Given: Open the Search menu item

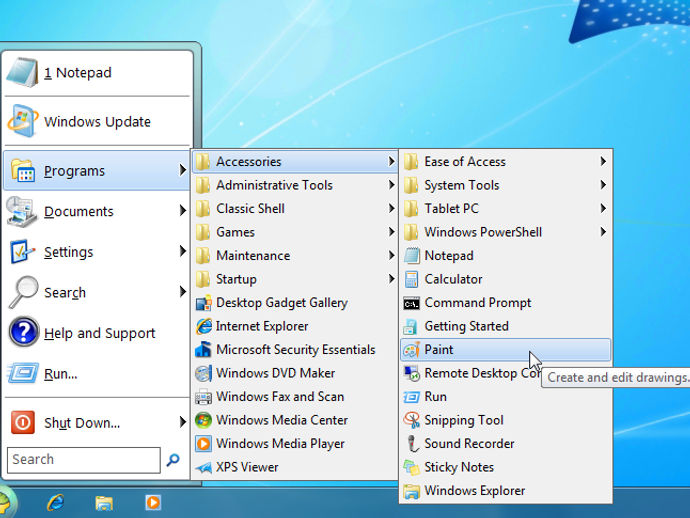Looking at the screenshot, I should (x=96, y=292).
